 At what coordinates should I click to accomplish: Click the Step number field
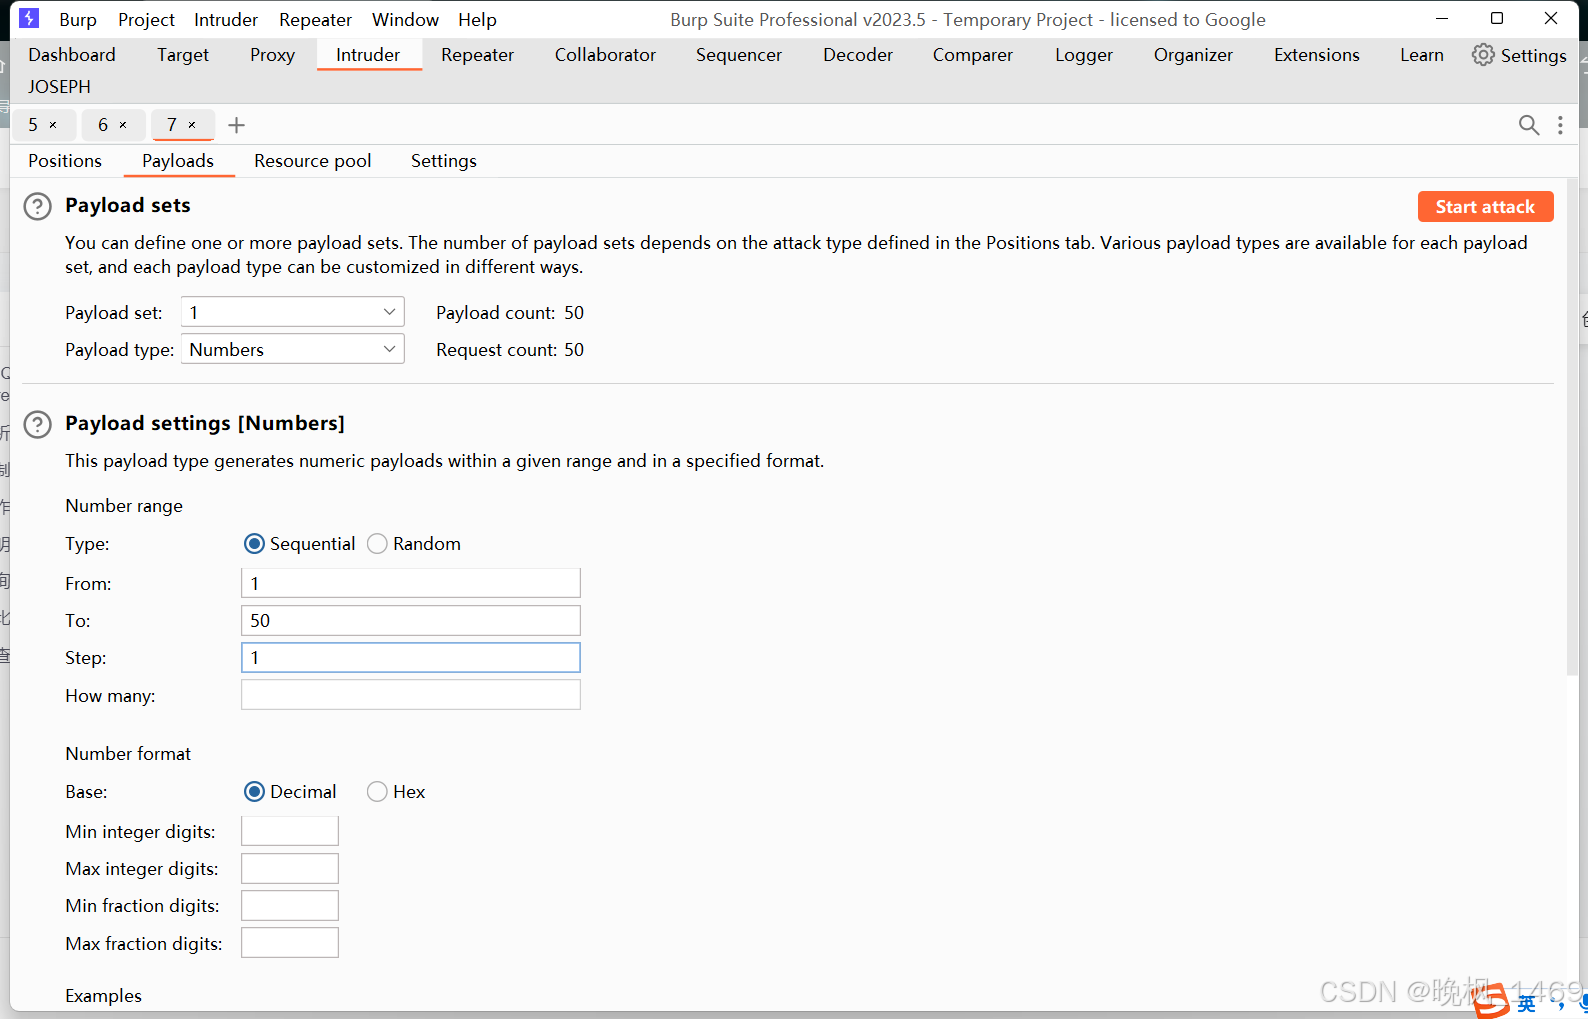coord(410,657)
